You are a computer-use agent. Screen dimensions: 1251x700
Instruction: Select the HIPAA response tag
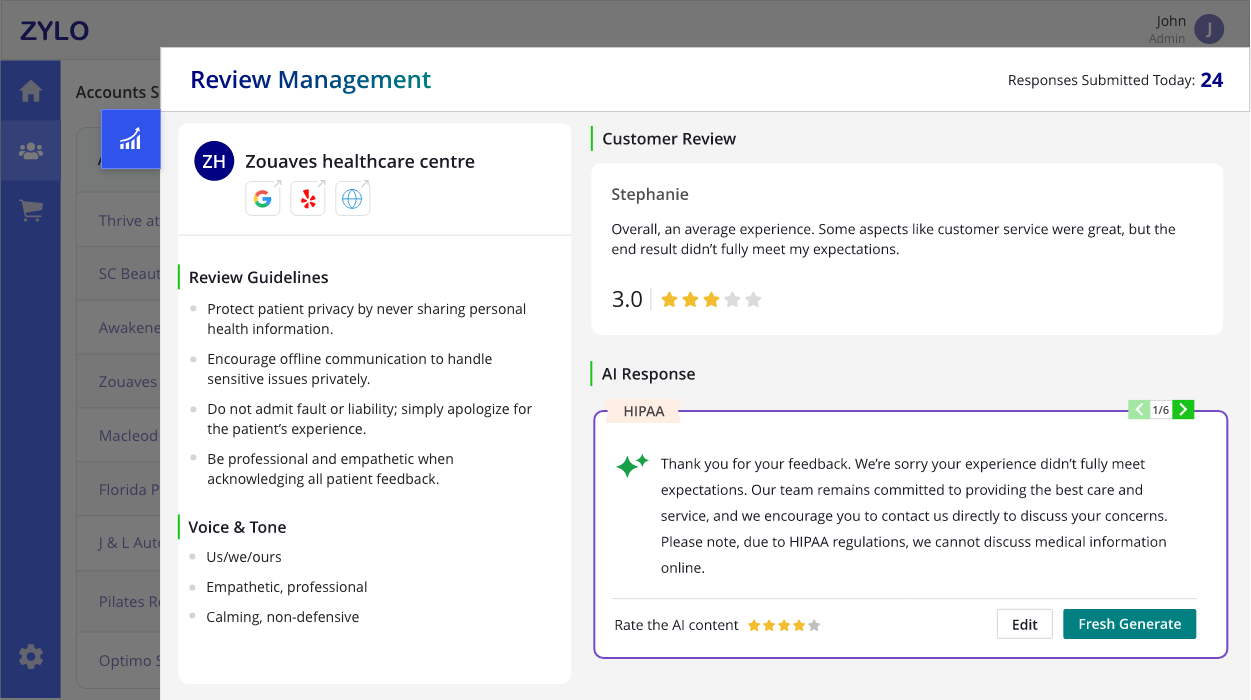(x=643, y=411)
